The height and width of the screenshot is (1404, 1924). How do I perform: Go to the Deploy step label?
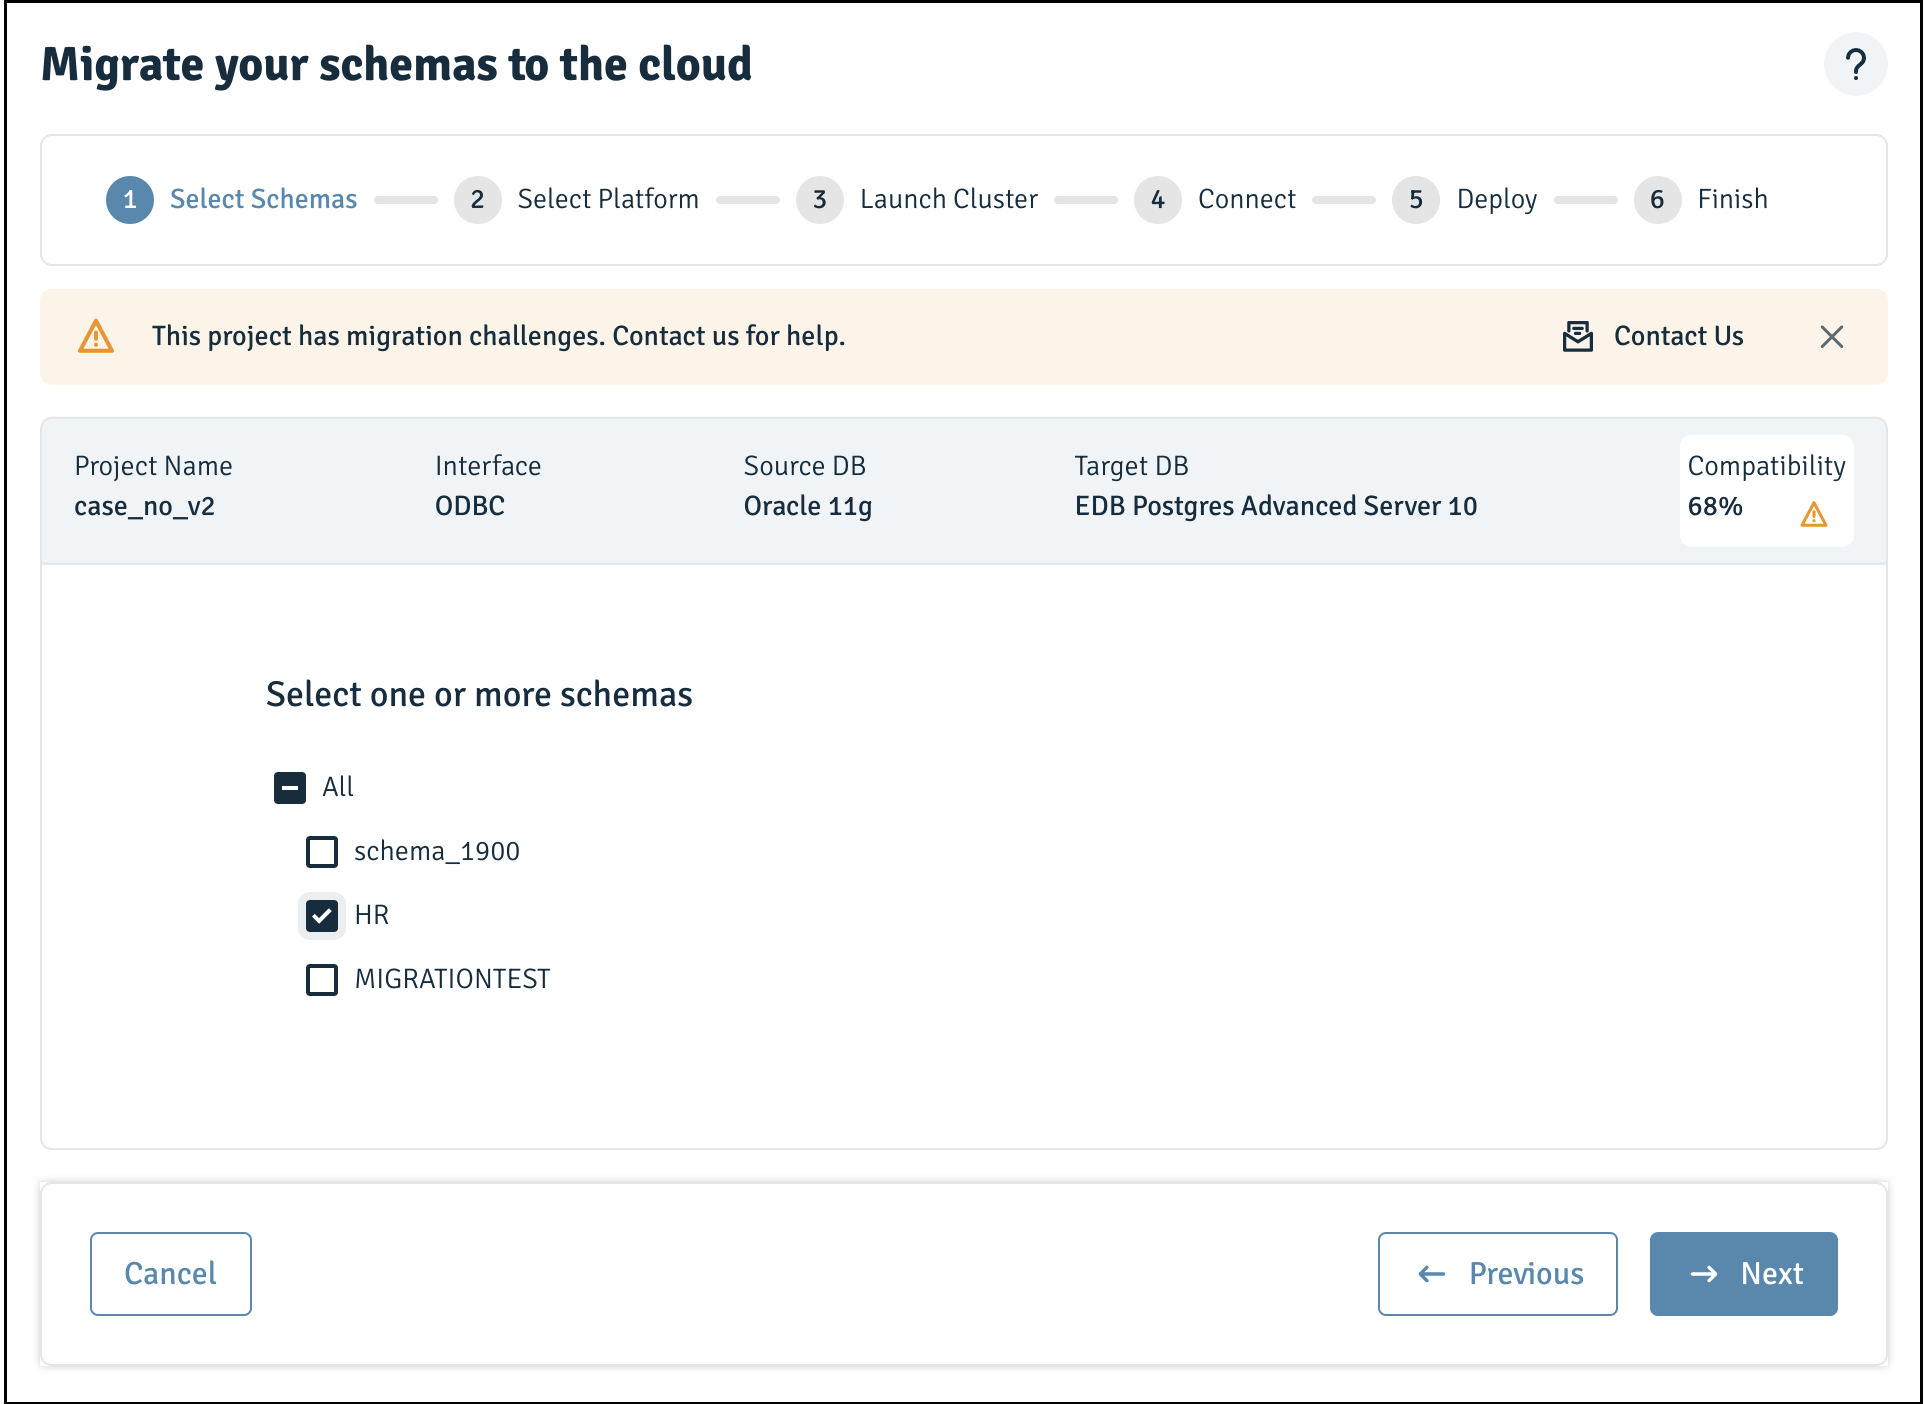point(1496,199)
